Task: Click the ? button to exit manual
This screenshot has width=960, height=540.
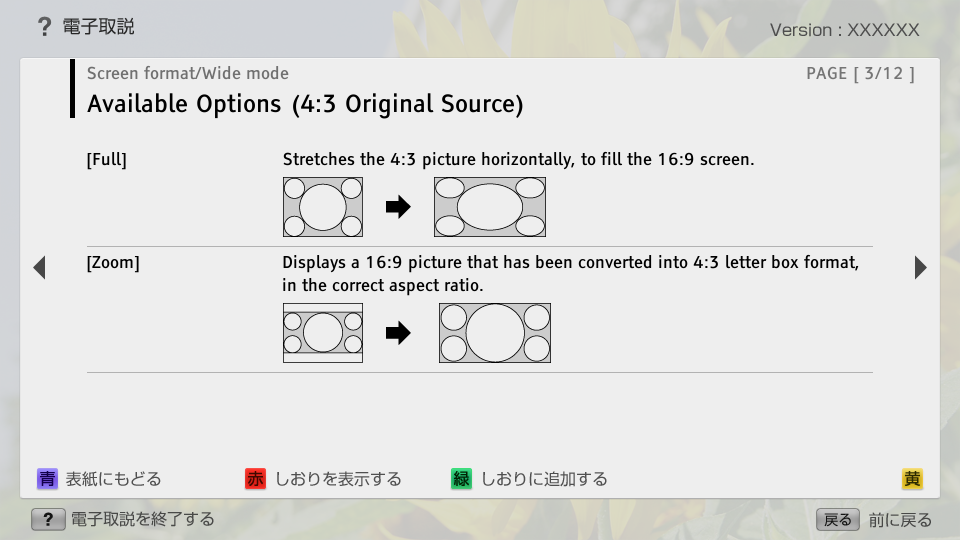Action: (48, 519)
